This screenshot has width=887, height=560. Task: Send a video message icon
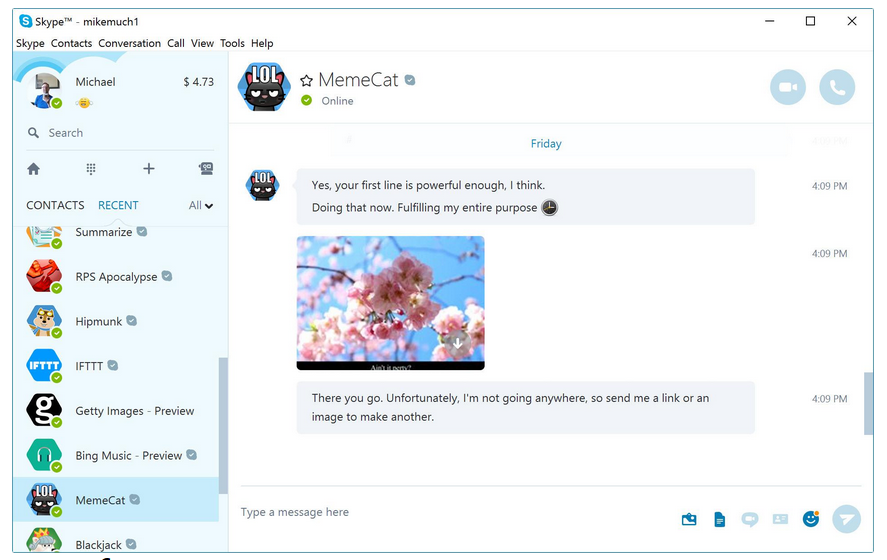(750, 519)
